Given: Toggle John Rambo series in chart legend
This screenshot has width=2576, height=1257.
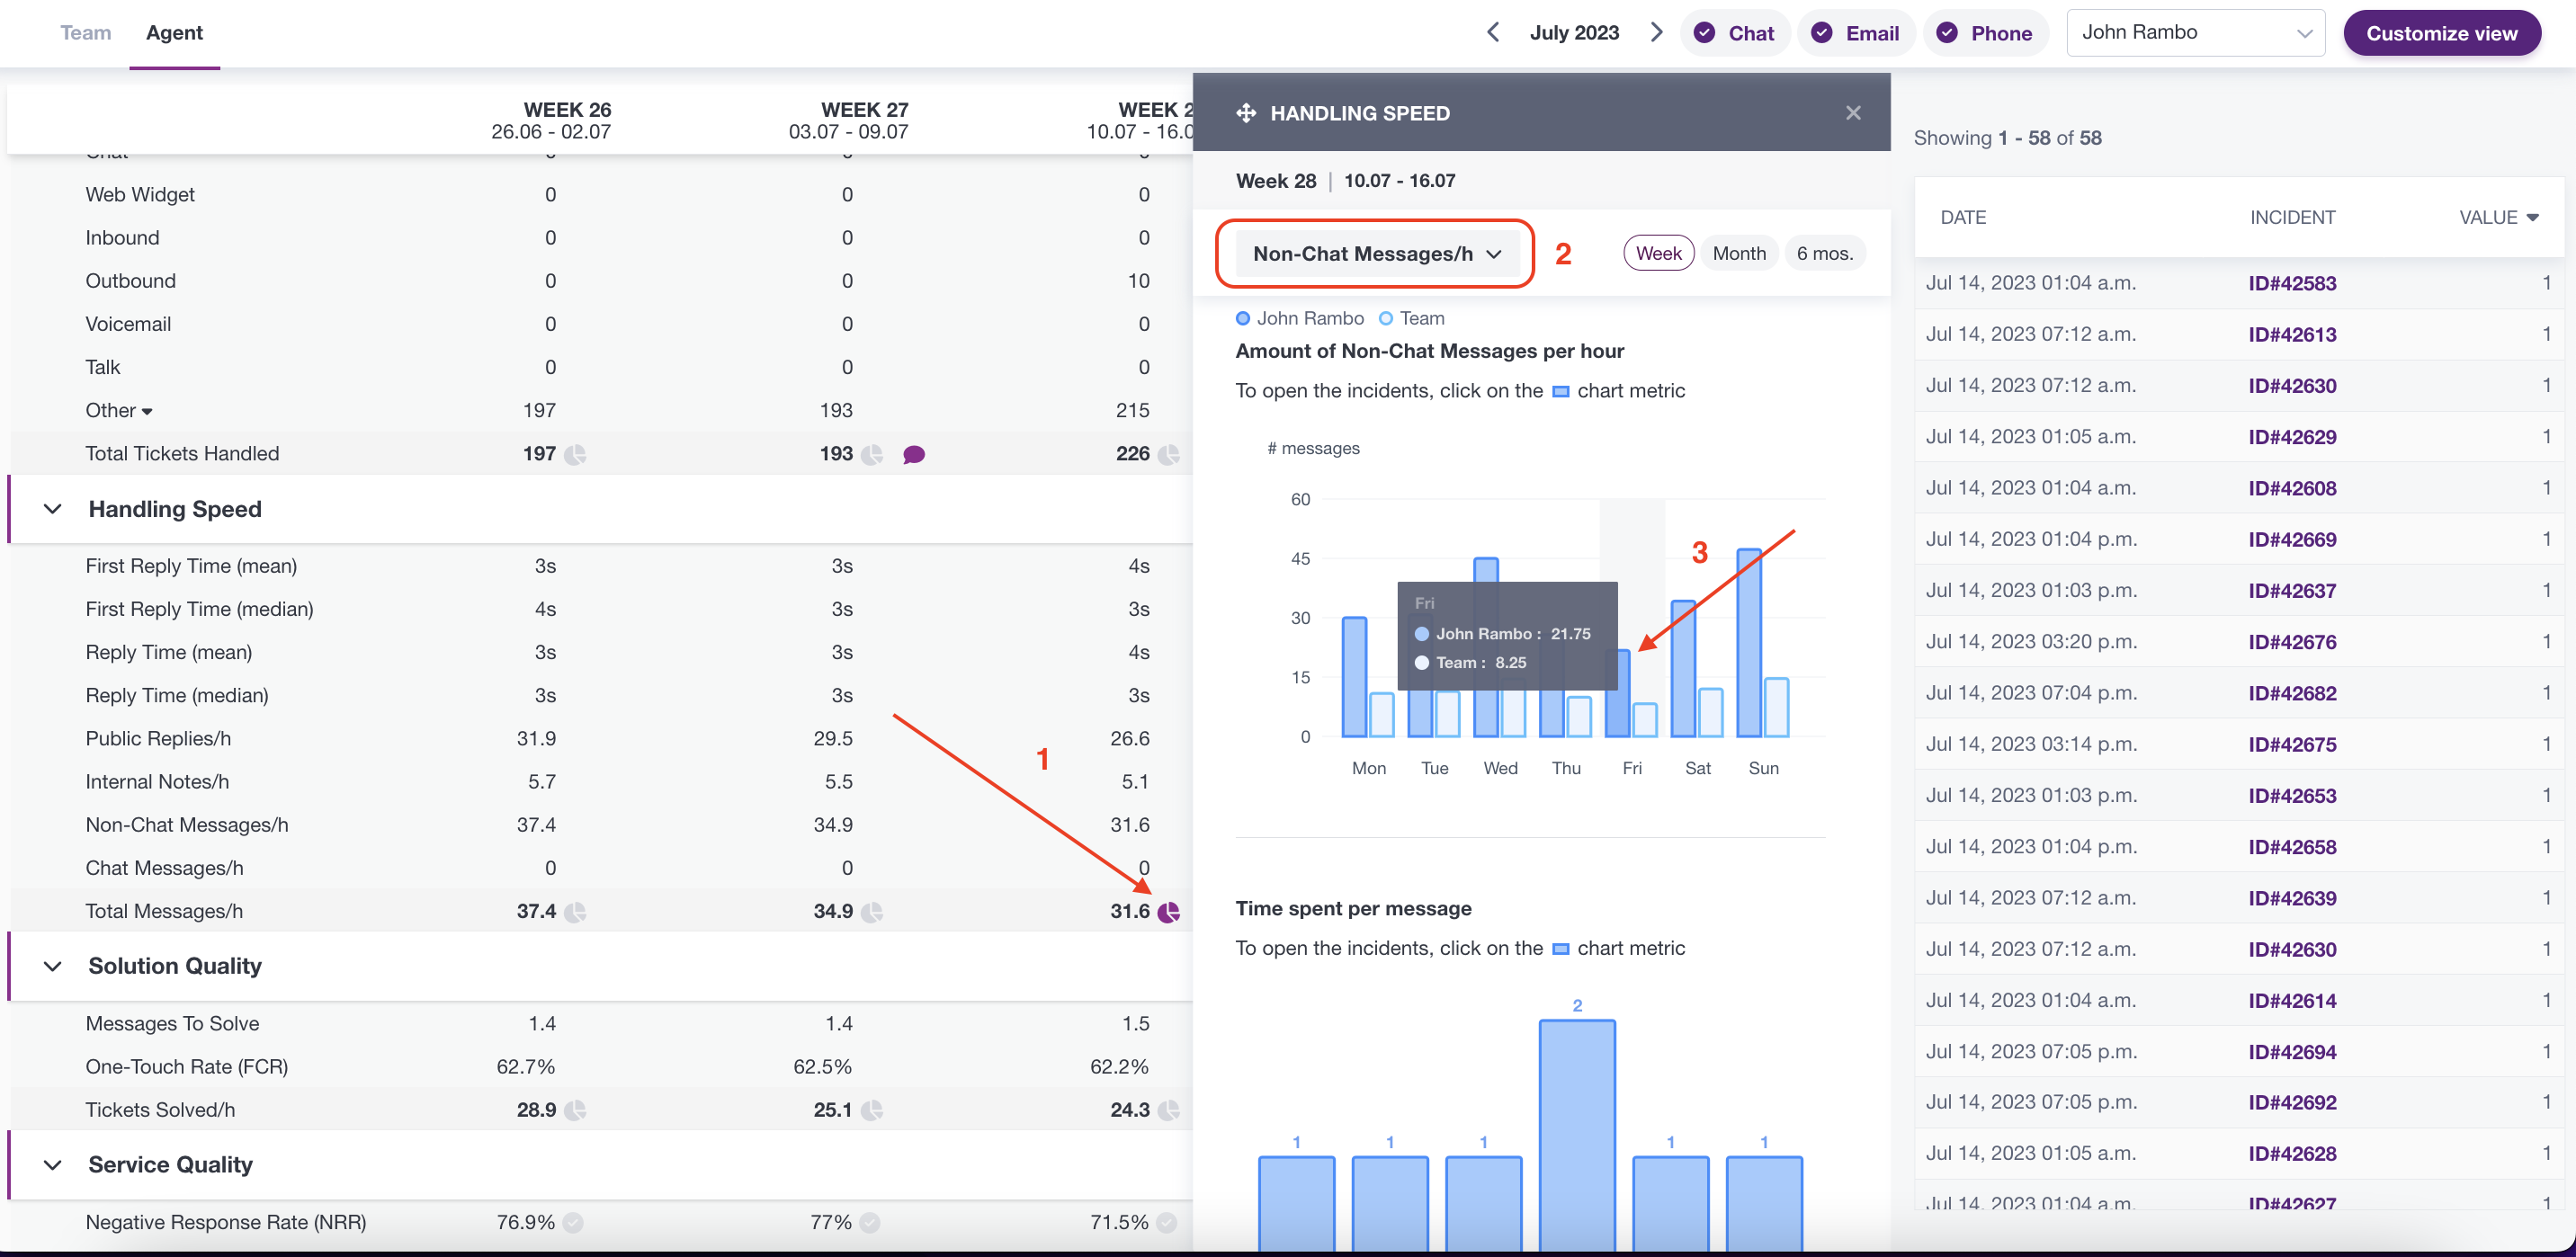Looking at the screenshot, I should tap(1300, 318).
